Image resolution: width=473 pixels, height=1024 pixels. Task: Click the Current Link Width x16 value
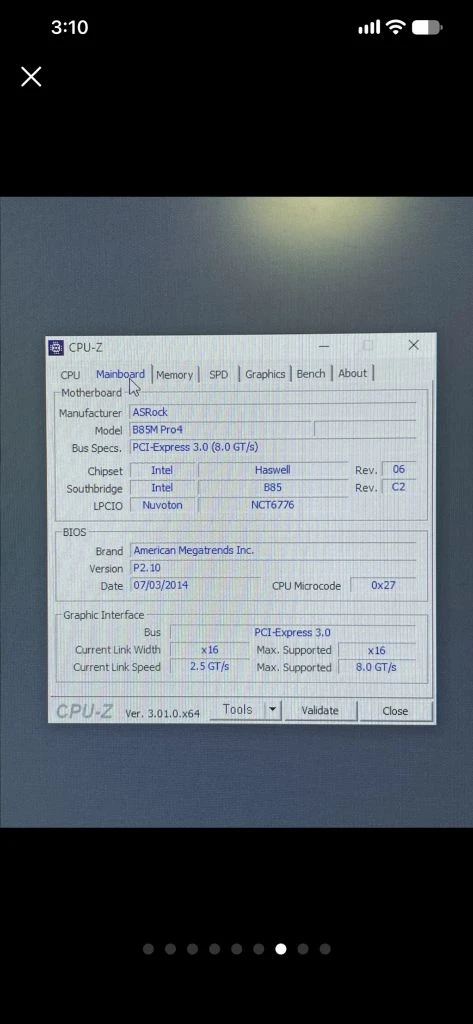(210, 650)
